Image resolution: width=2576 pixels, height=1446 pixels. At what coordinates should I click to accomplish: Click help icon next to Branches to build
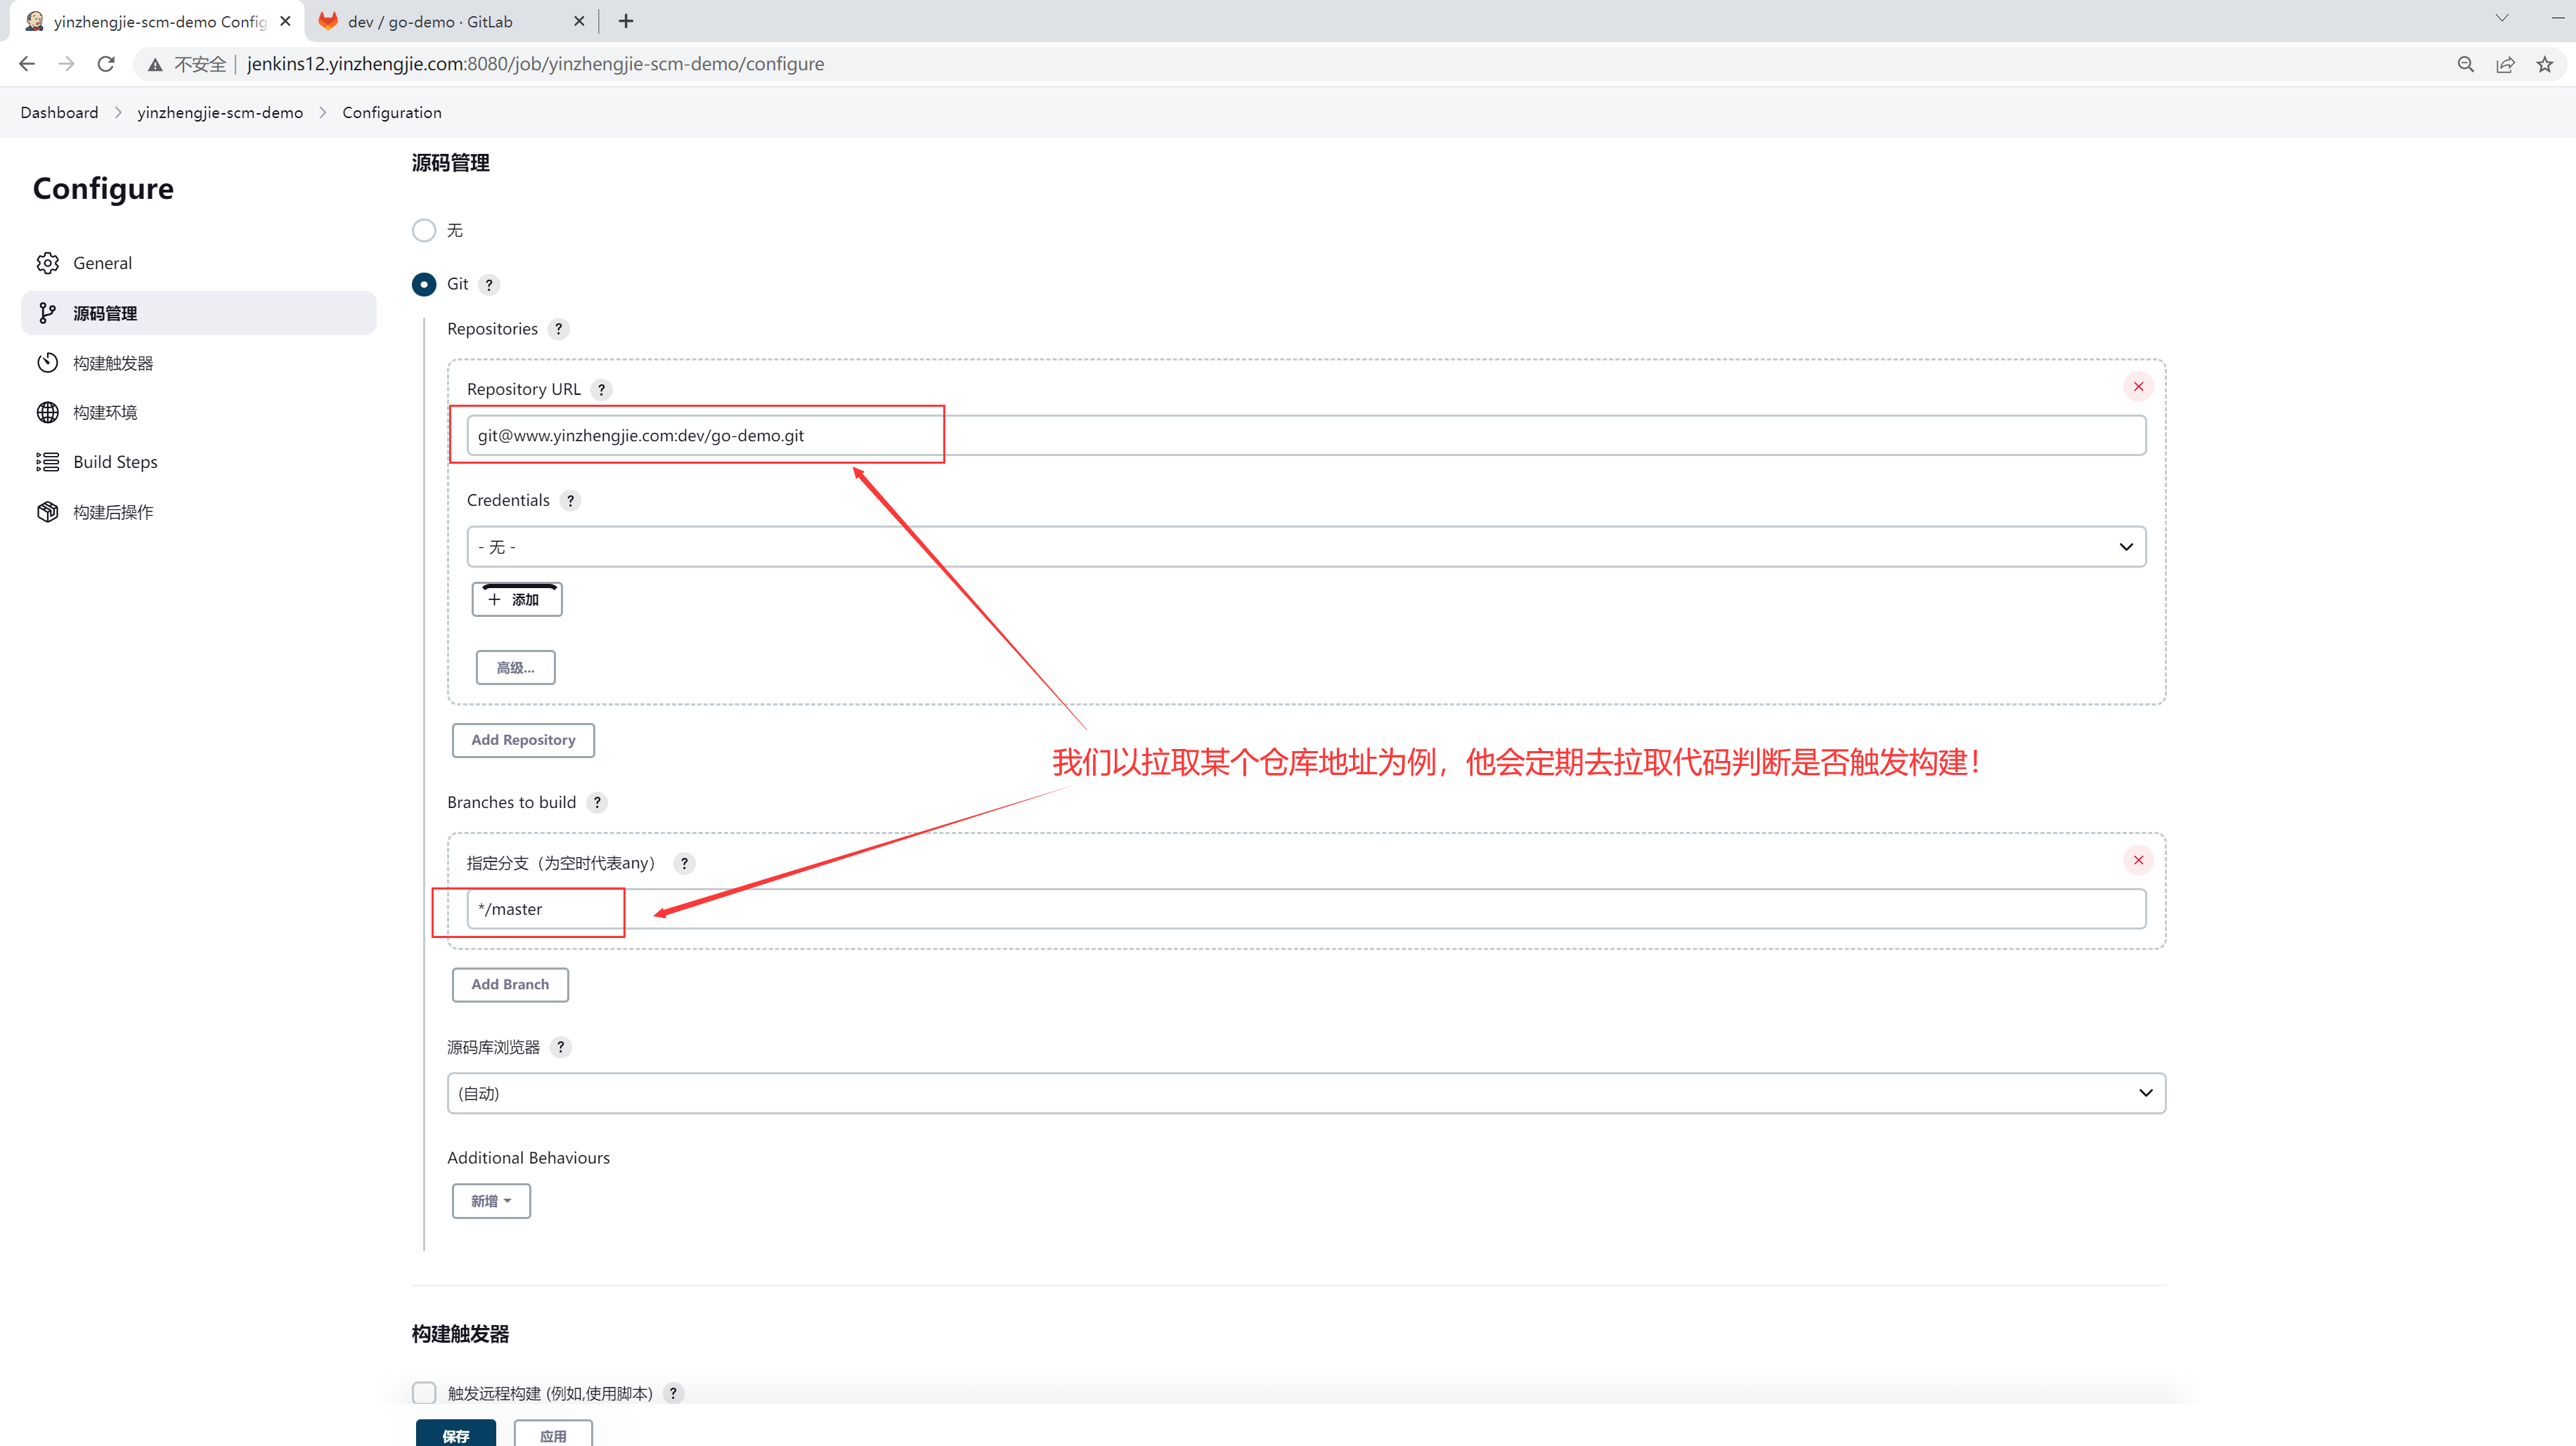click(x=597, y=803)
